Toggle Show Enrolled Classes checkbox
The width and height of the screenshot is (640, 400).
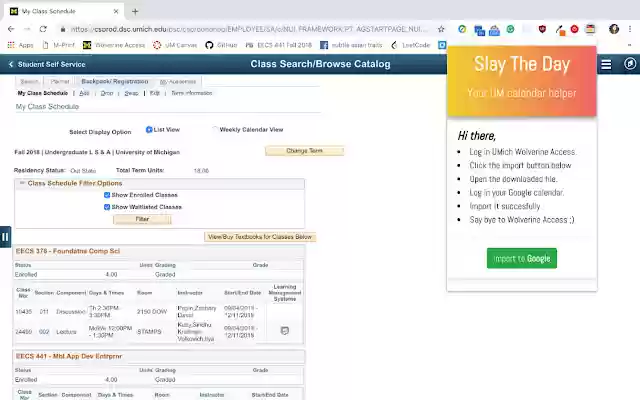pyautogui.click(x=107, y=195)
